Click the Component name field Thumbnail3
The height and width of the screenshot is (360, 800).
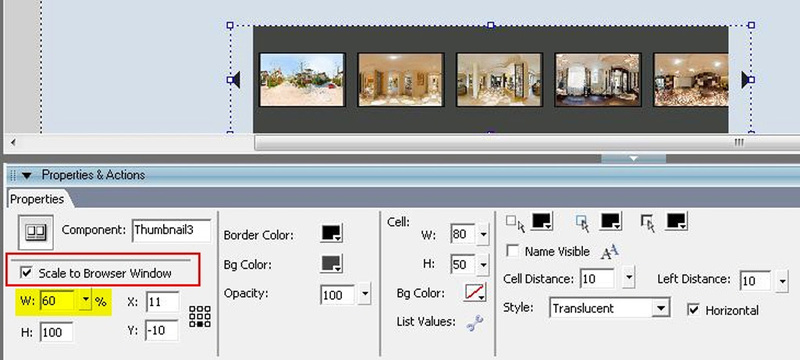point(171,230)
